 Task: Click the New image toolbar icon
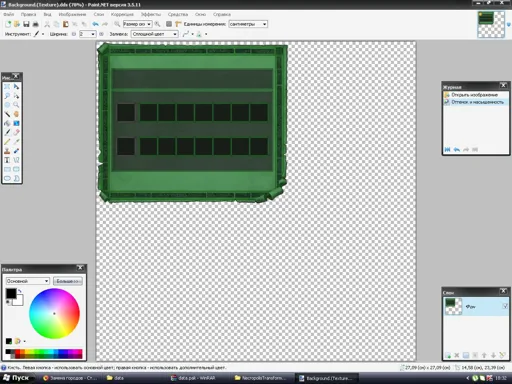[x=8, y=24]
